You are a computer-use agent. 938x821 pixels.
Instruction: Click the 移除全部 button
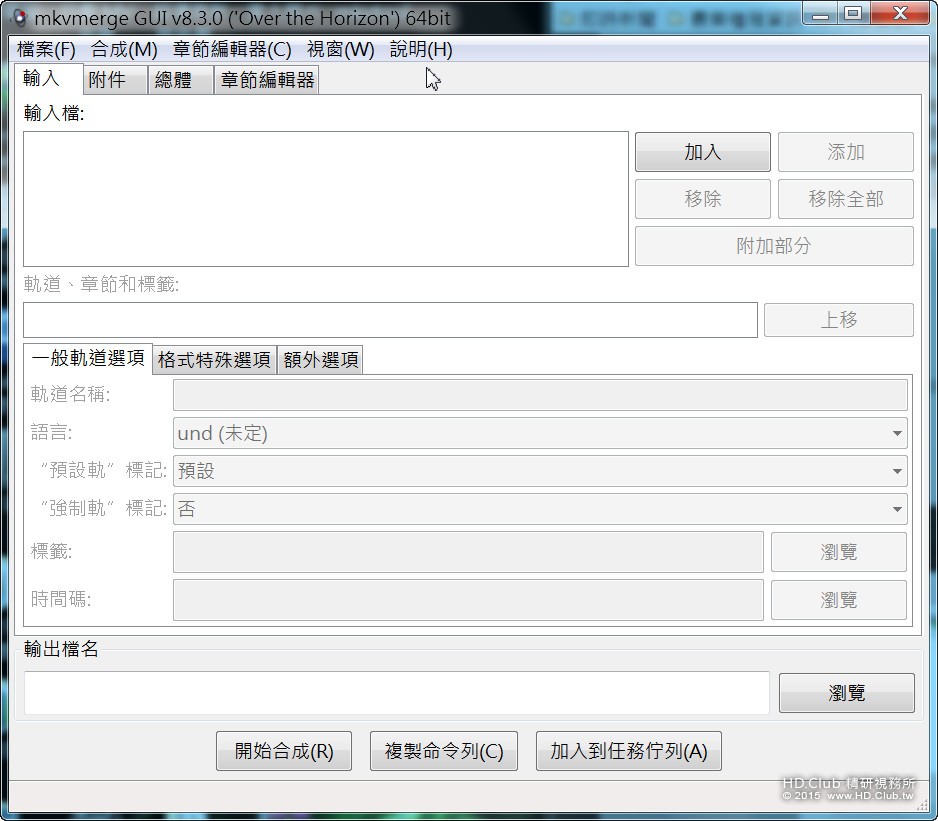click(x=845, y=199)
